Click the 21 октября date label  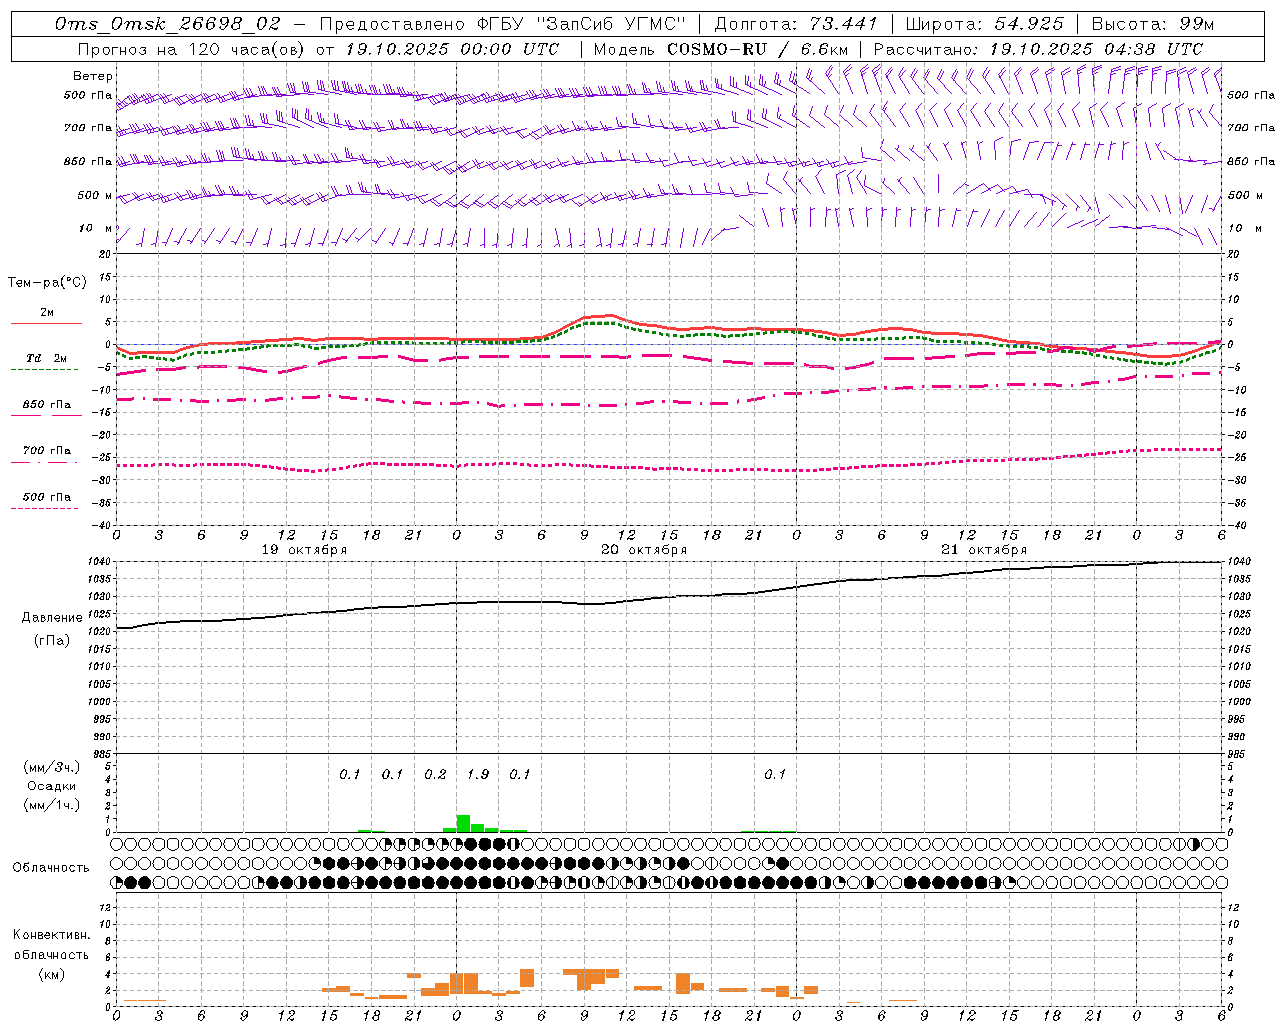[984, 550]
